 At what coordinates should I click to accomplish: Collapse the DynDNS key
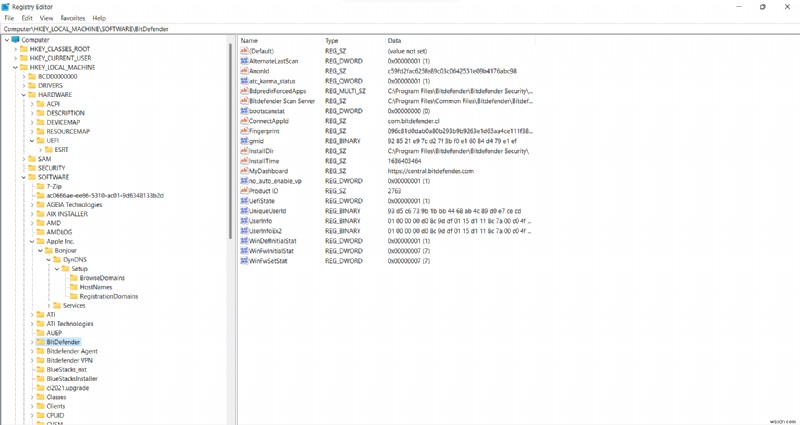tap(48, 260)
